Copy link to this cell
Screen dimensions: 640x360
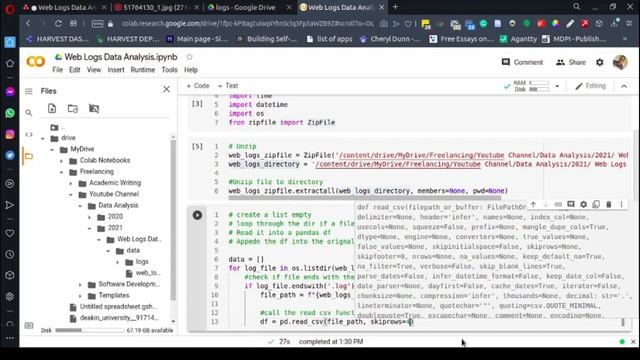(558, 204)
